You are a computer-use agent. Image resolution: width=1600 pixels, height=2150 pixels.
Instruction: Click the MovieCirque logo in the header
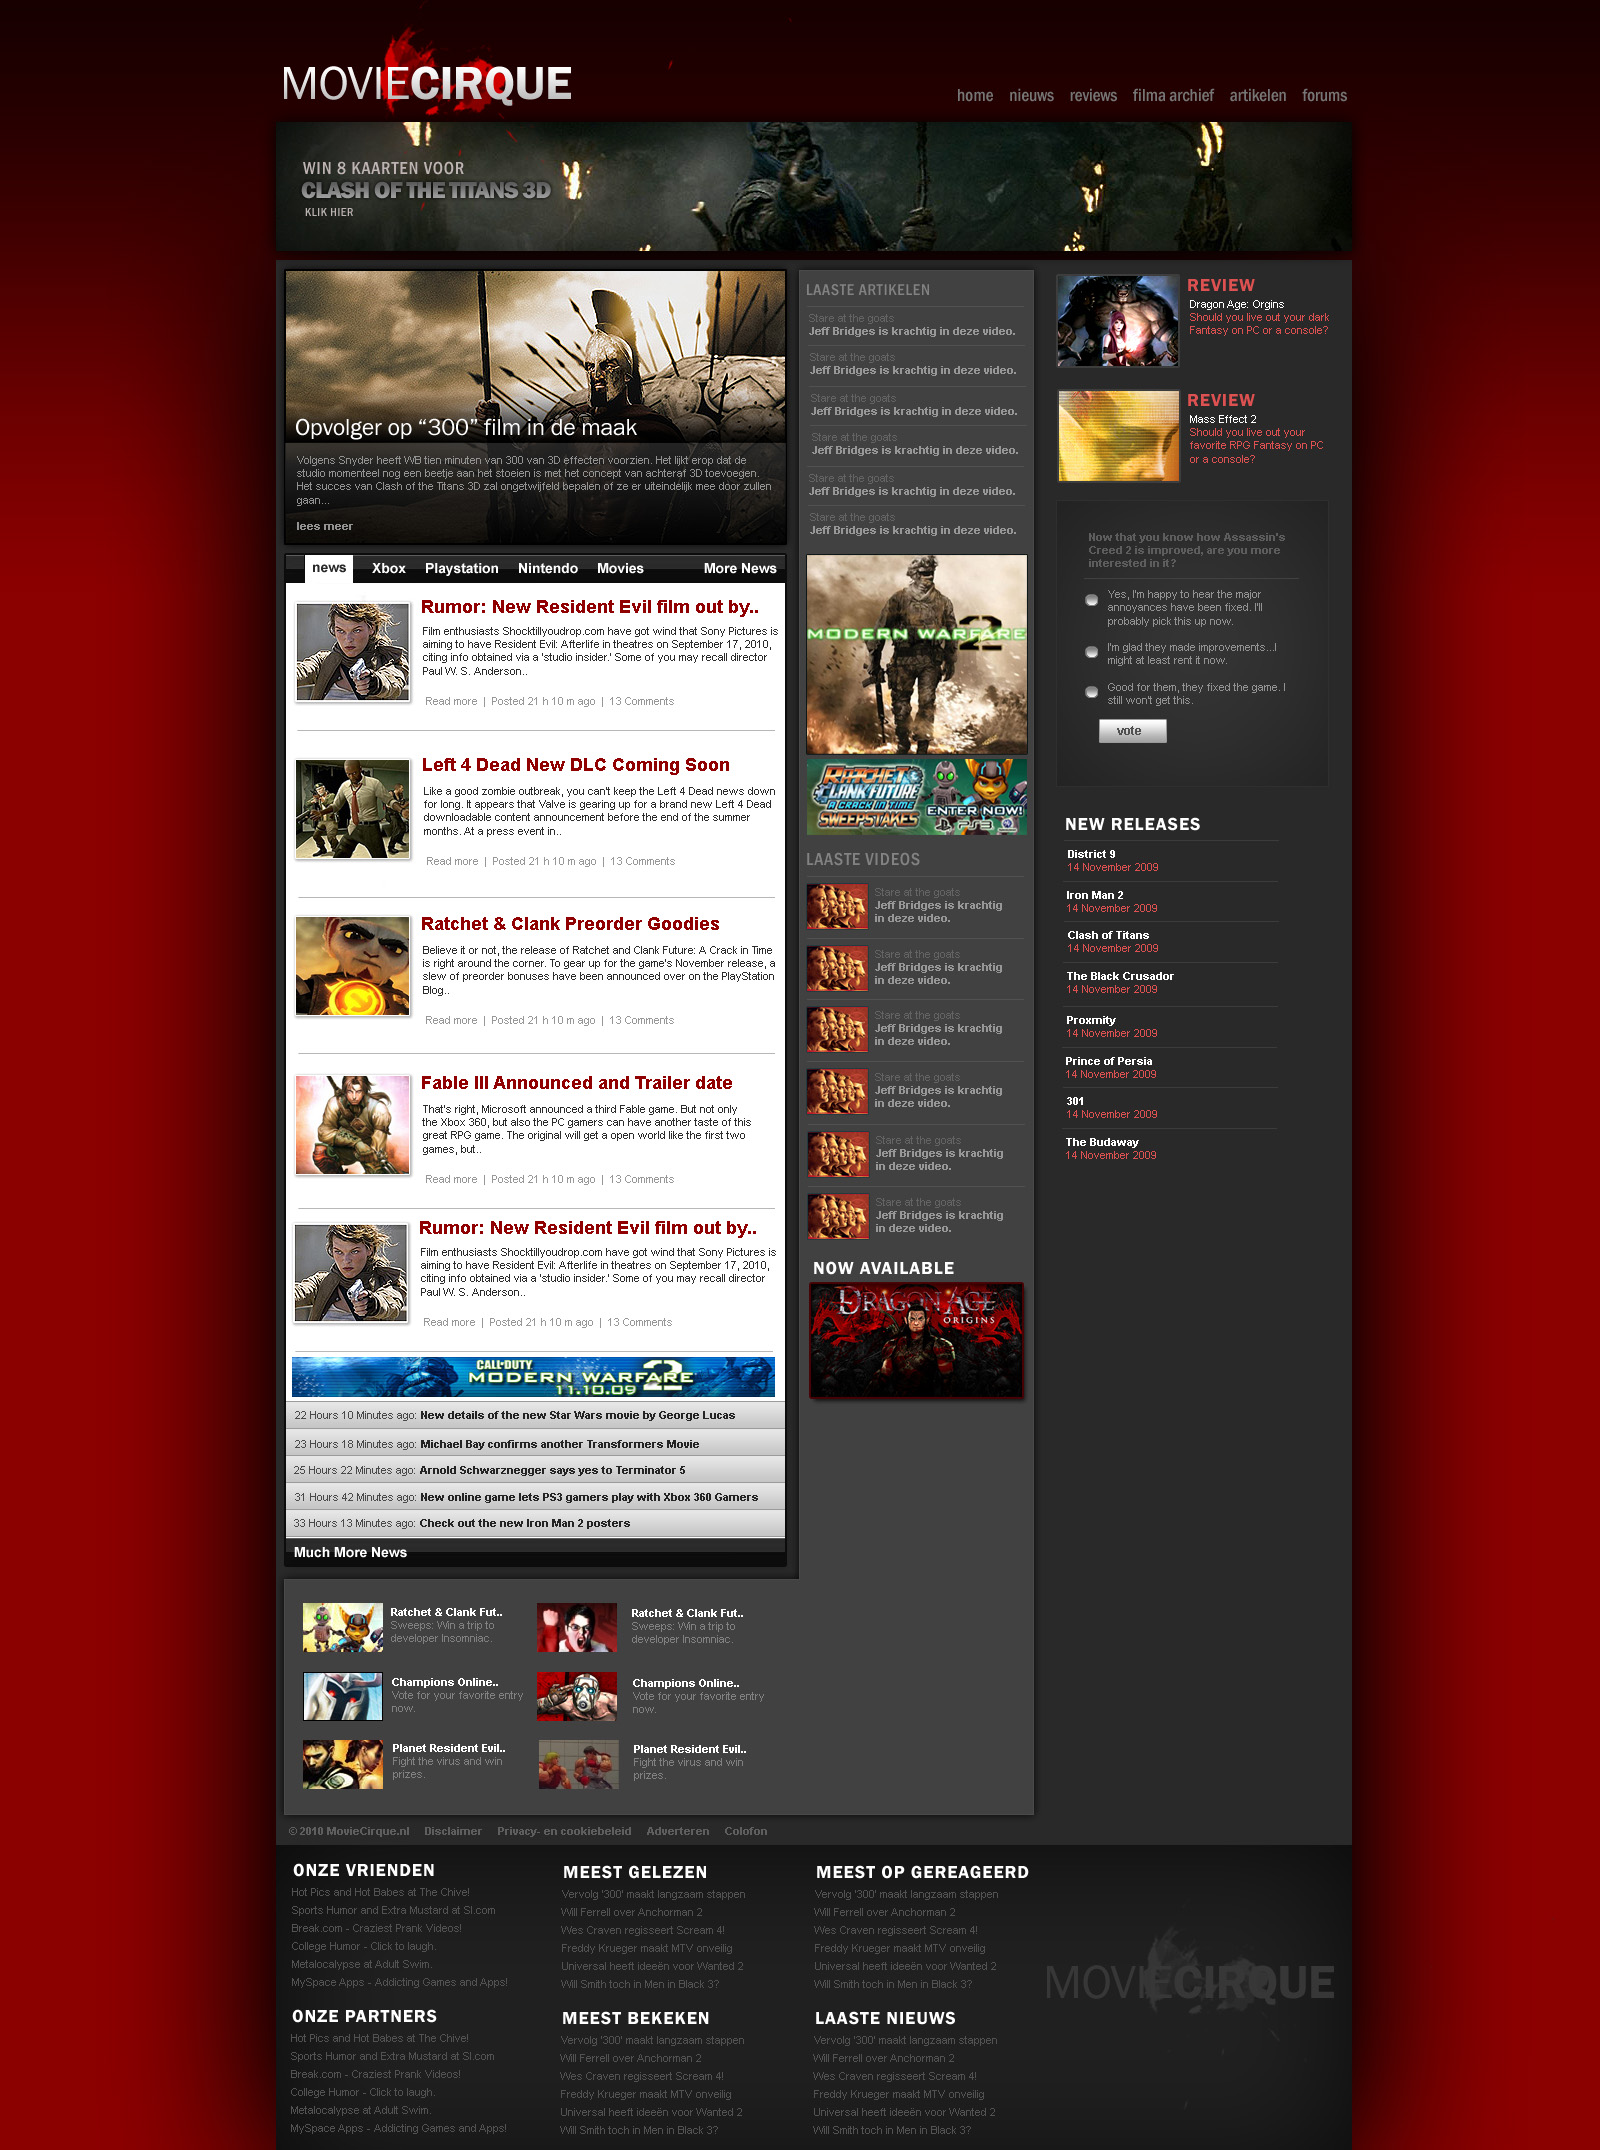(427, 84)
